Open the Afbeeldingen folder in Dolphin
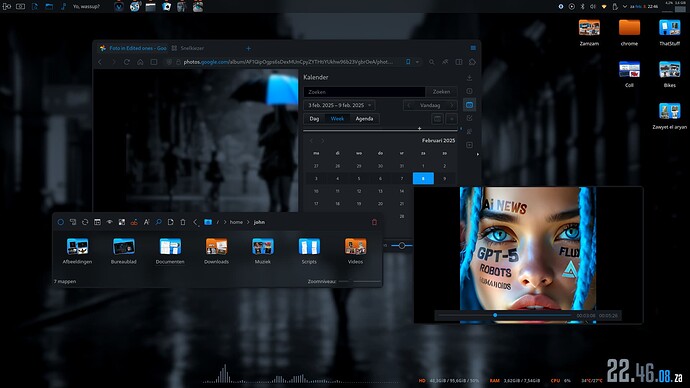Screen dimensions: 690x388 click(x=77, y=251)
